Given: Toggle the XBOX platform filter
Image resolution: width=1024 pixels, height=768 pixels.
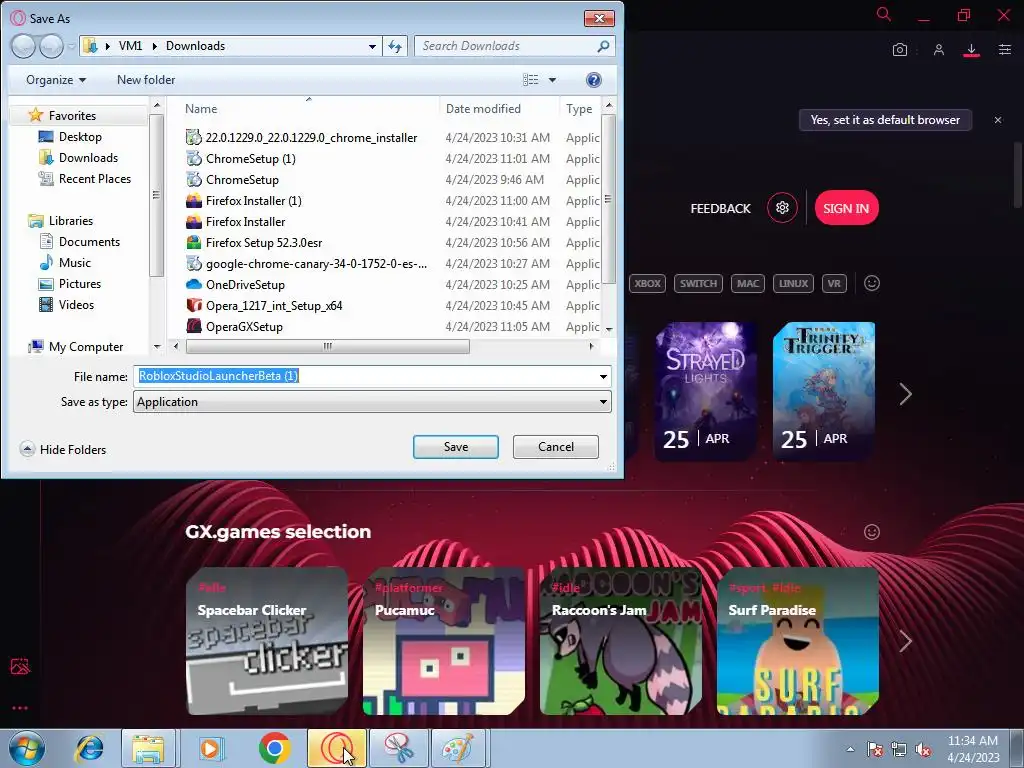Looking at the screenshot, I should click(x=648, y=283).
